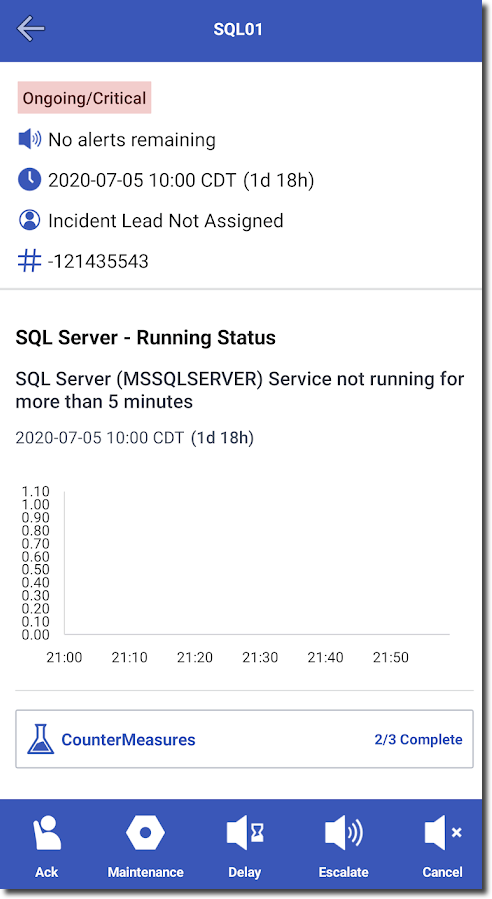Click the clock icon next to incident time
The width and height of the screenshot is (492, 899).
(30, 180)
